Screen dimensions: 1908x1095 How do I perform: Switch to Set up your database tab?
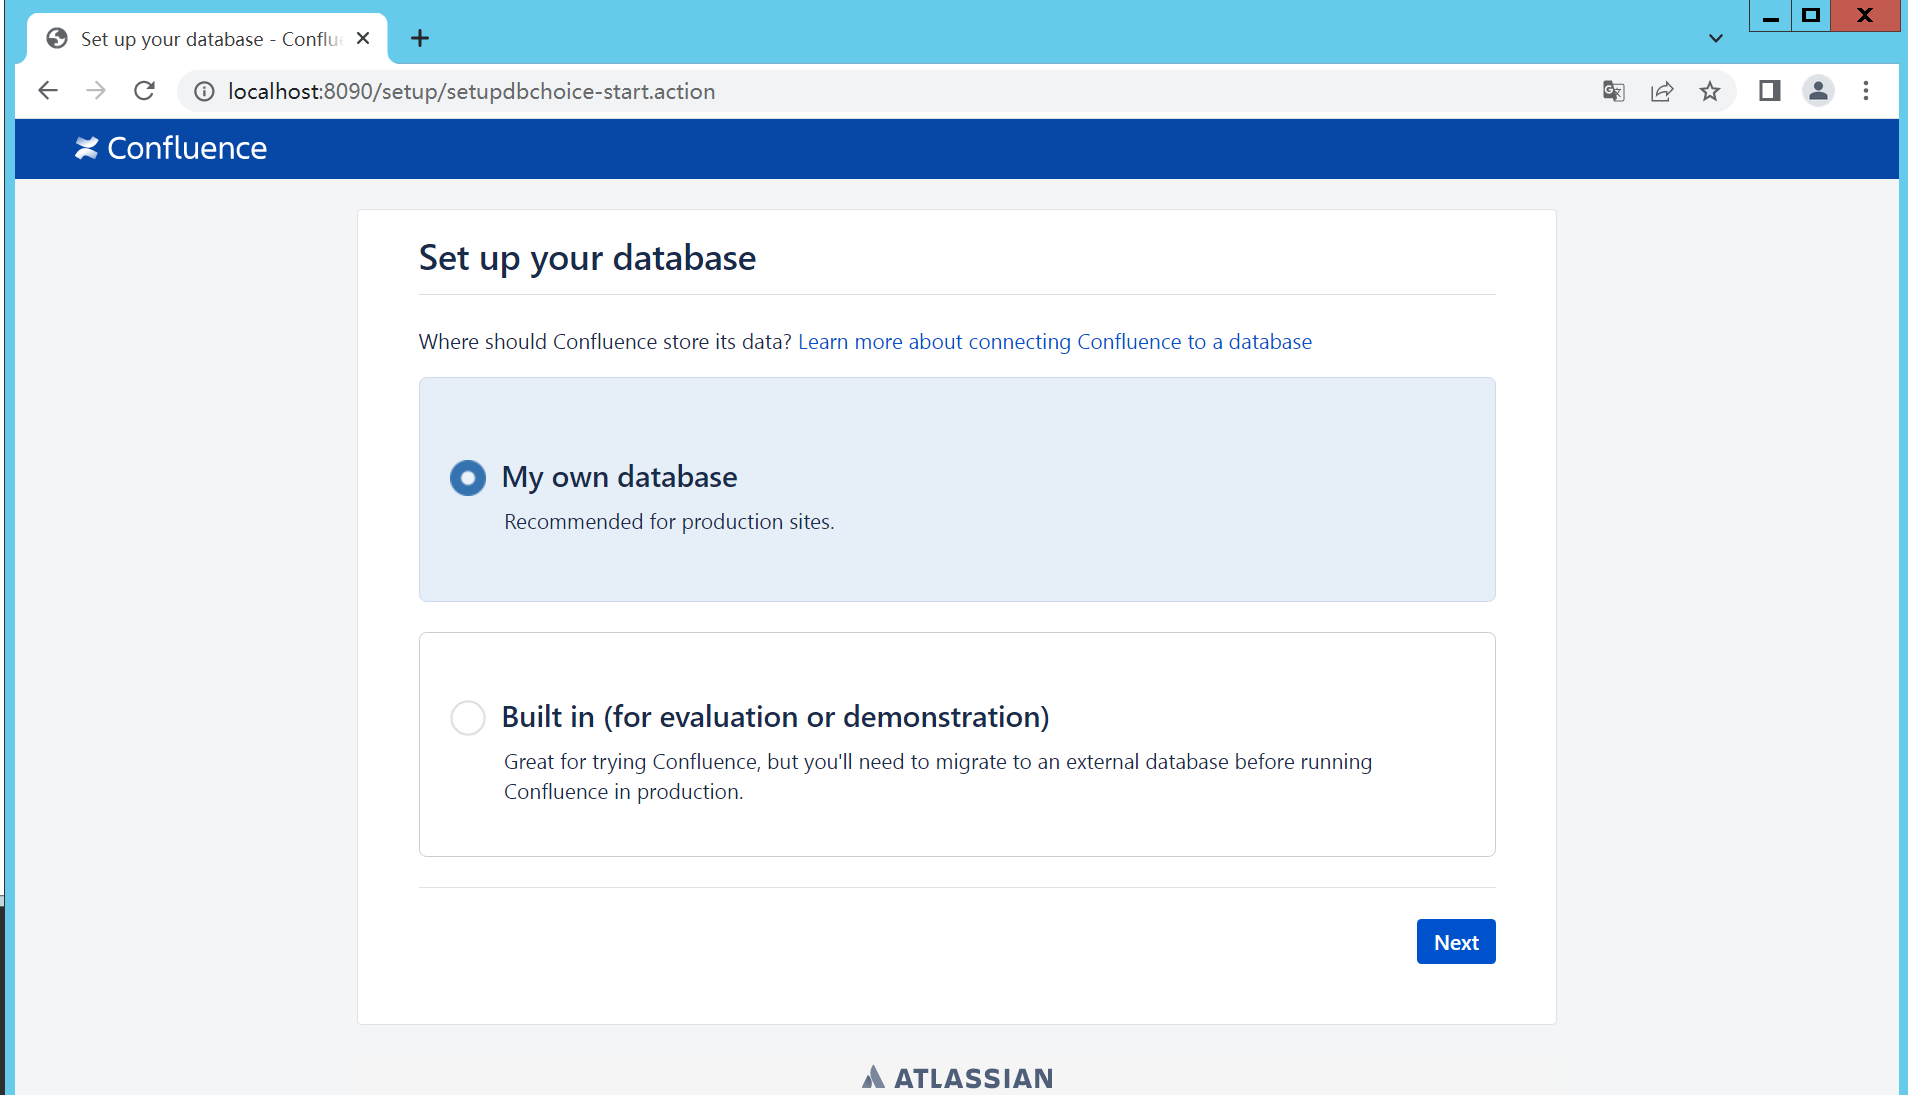tap(207, 38)
